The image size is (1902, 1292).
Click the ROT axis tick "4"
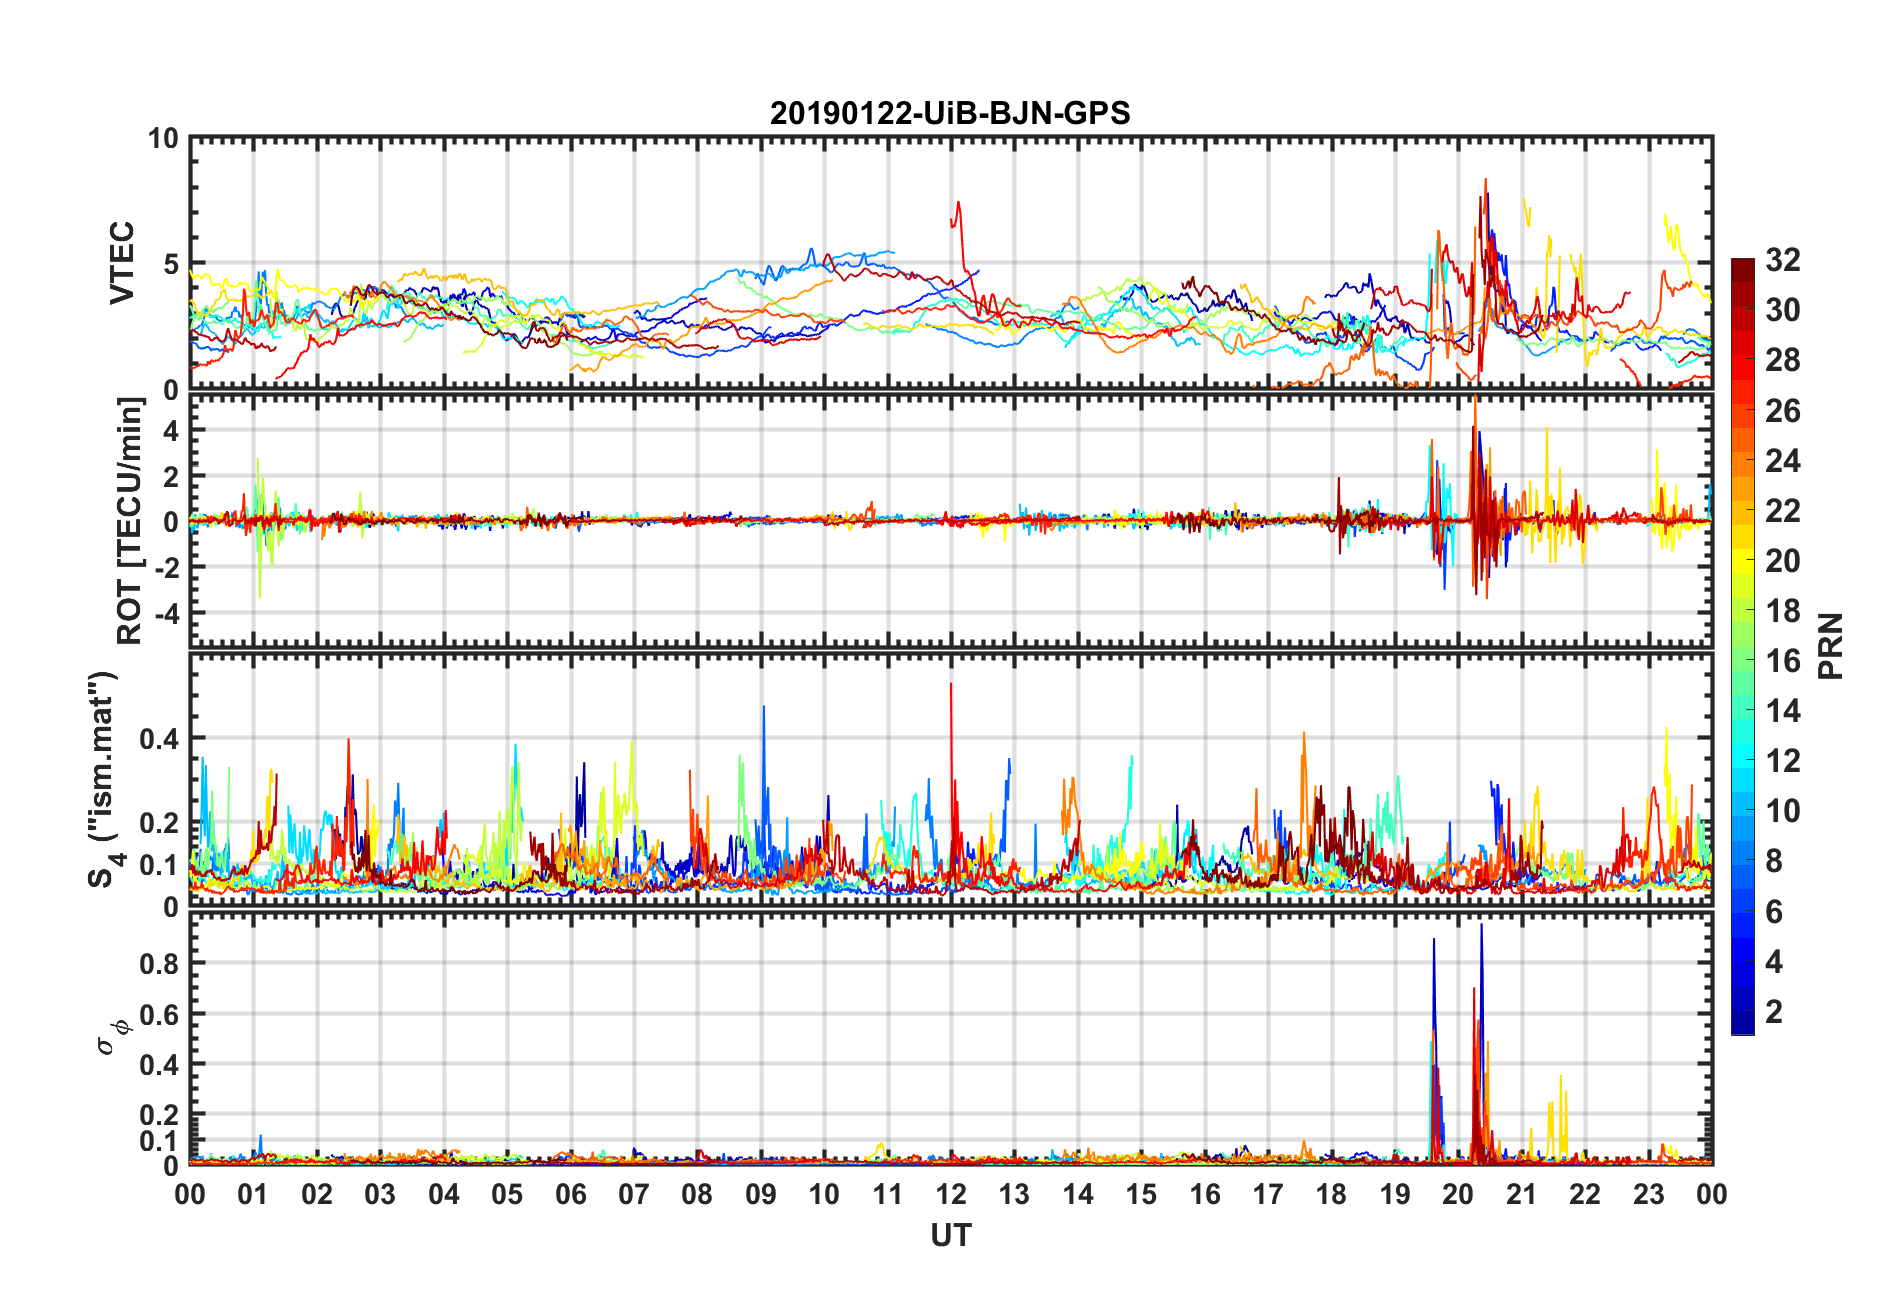pyautogui.click(x=171, y=430)
